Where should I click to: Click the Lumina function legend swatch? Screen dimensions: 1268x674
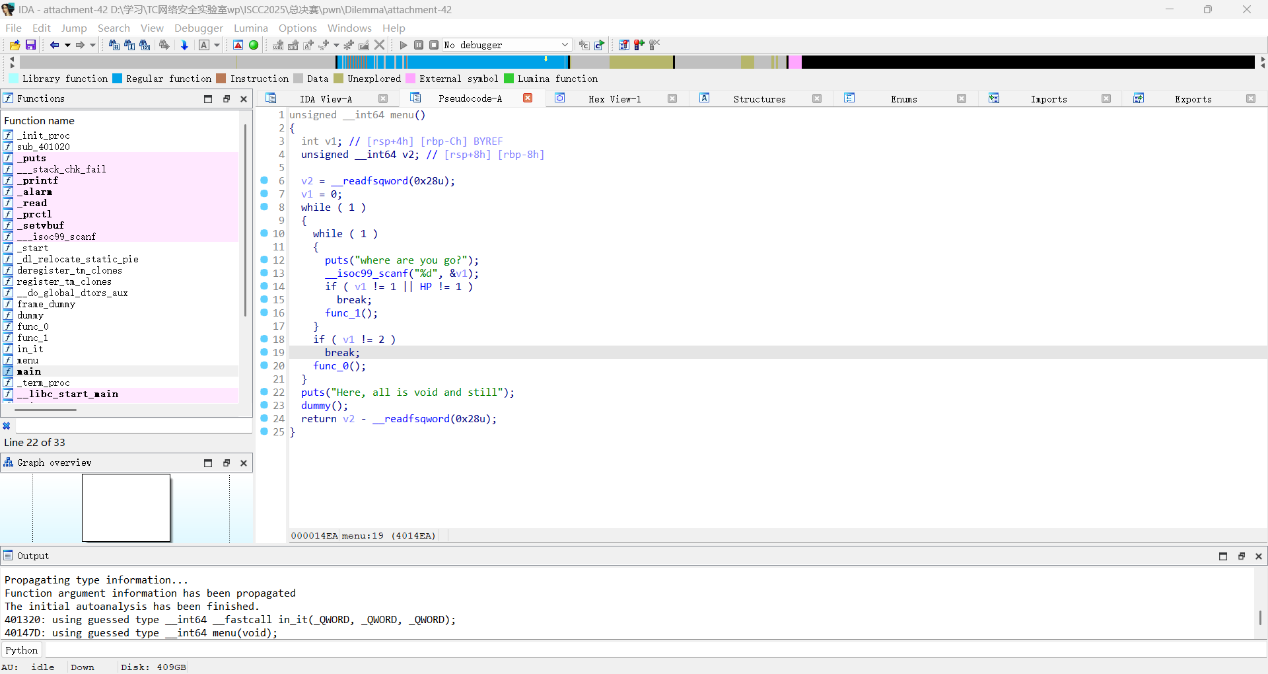pos(509,78)
